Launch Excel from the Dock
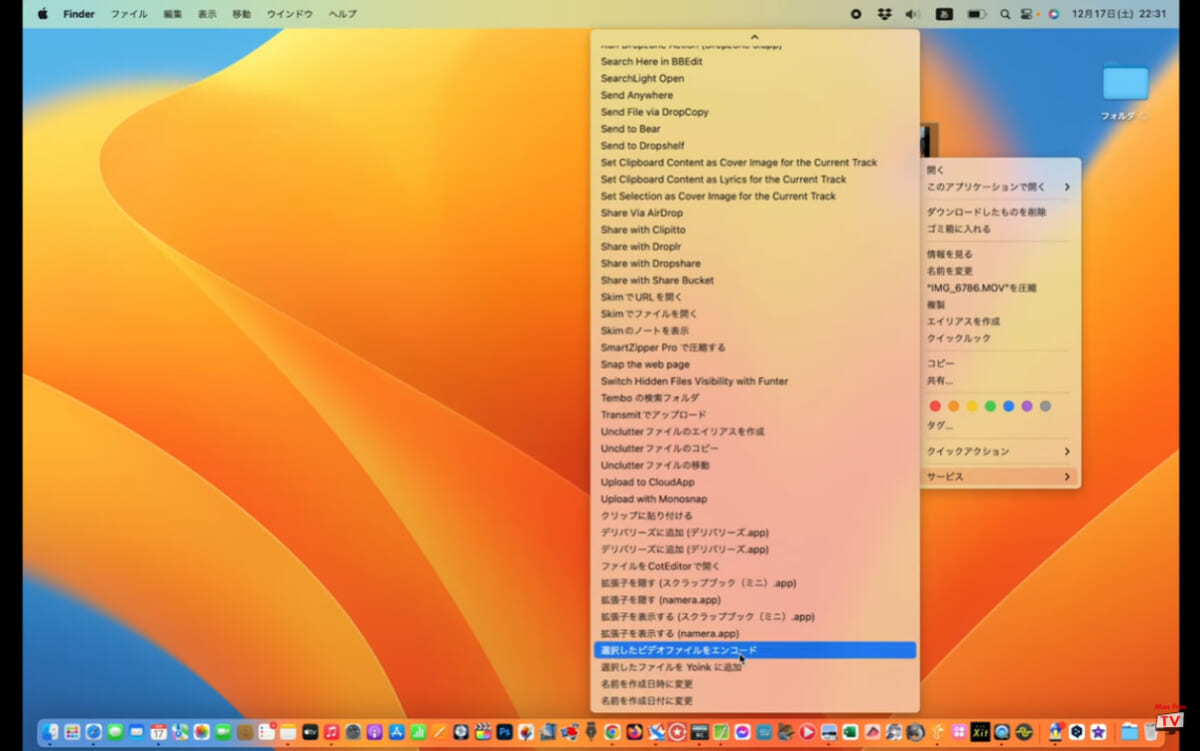Screen dimensions: 1200x751 click(x=851, y=732)
